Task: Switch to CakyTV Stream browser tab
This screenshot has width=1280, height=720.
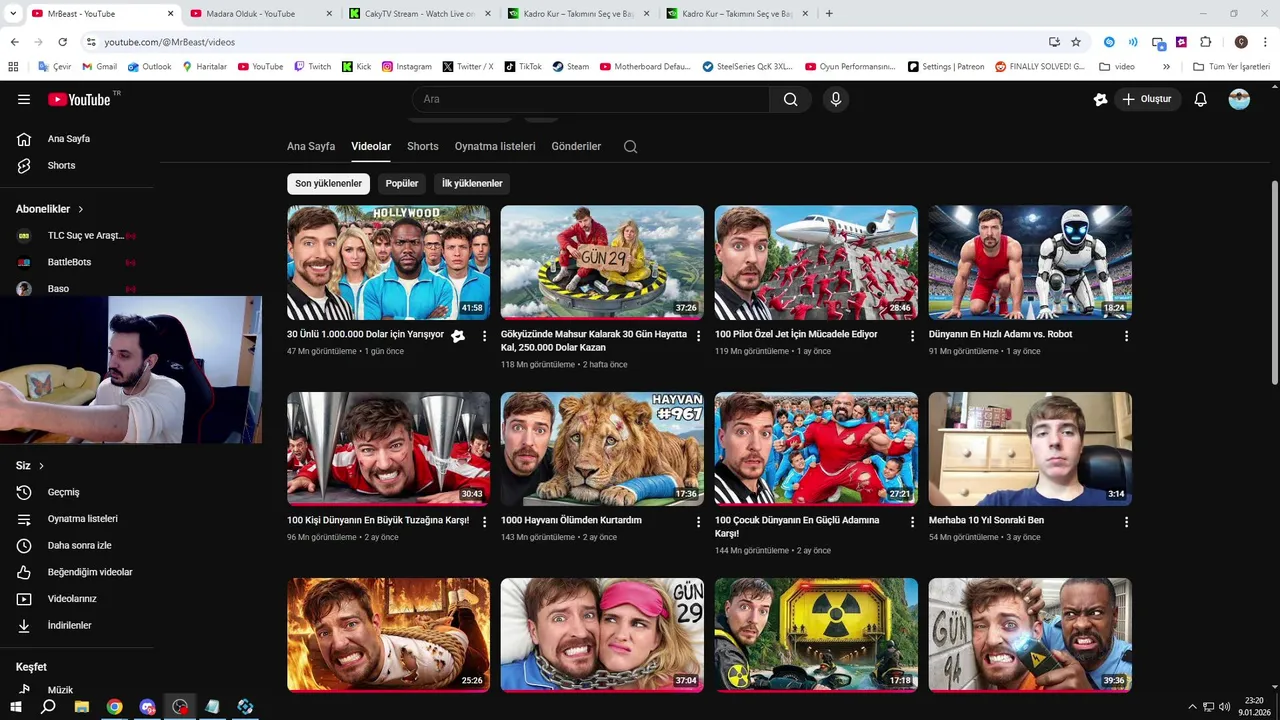Action: [418, 14]
